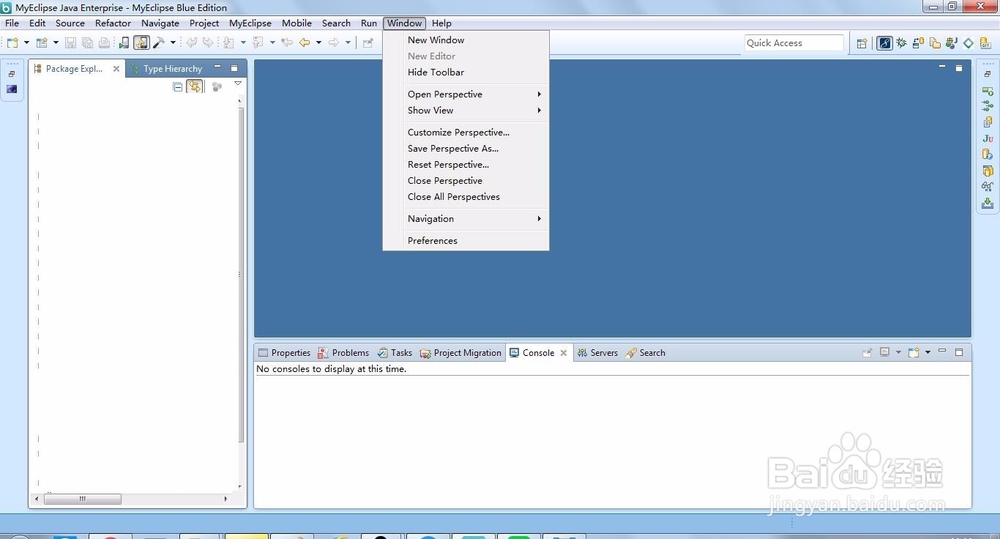Select Reset Perspective... entry
1000x539 pixels.
[466, 165]
